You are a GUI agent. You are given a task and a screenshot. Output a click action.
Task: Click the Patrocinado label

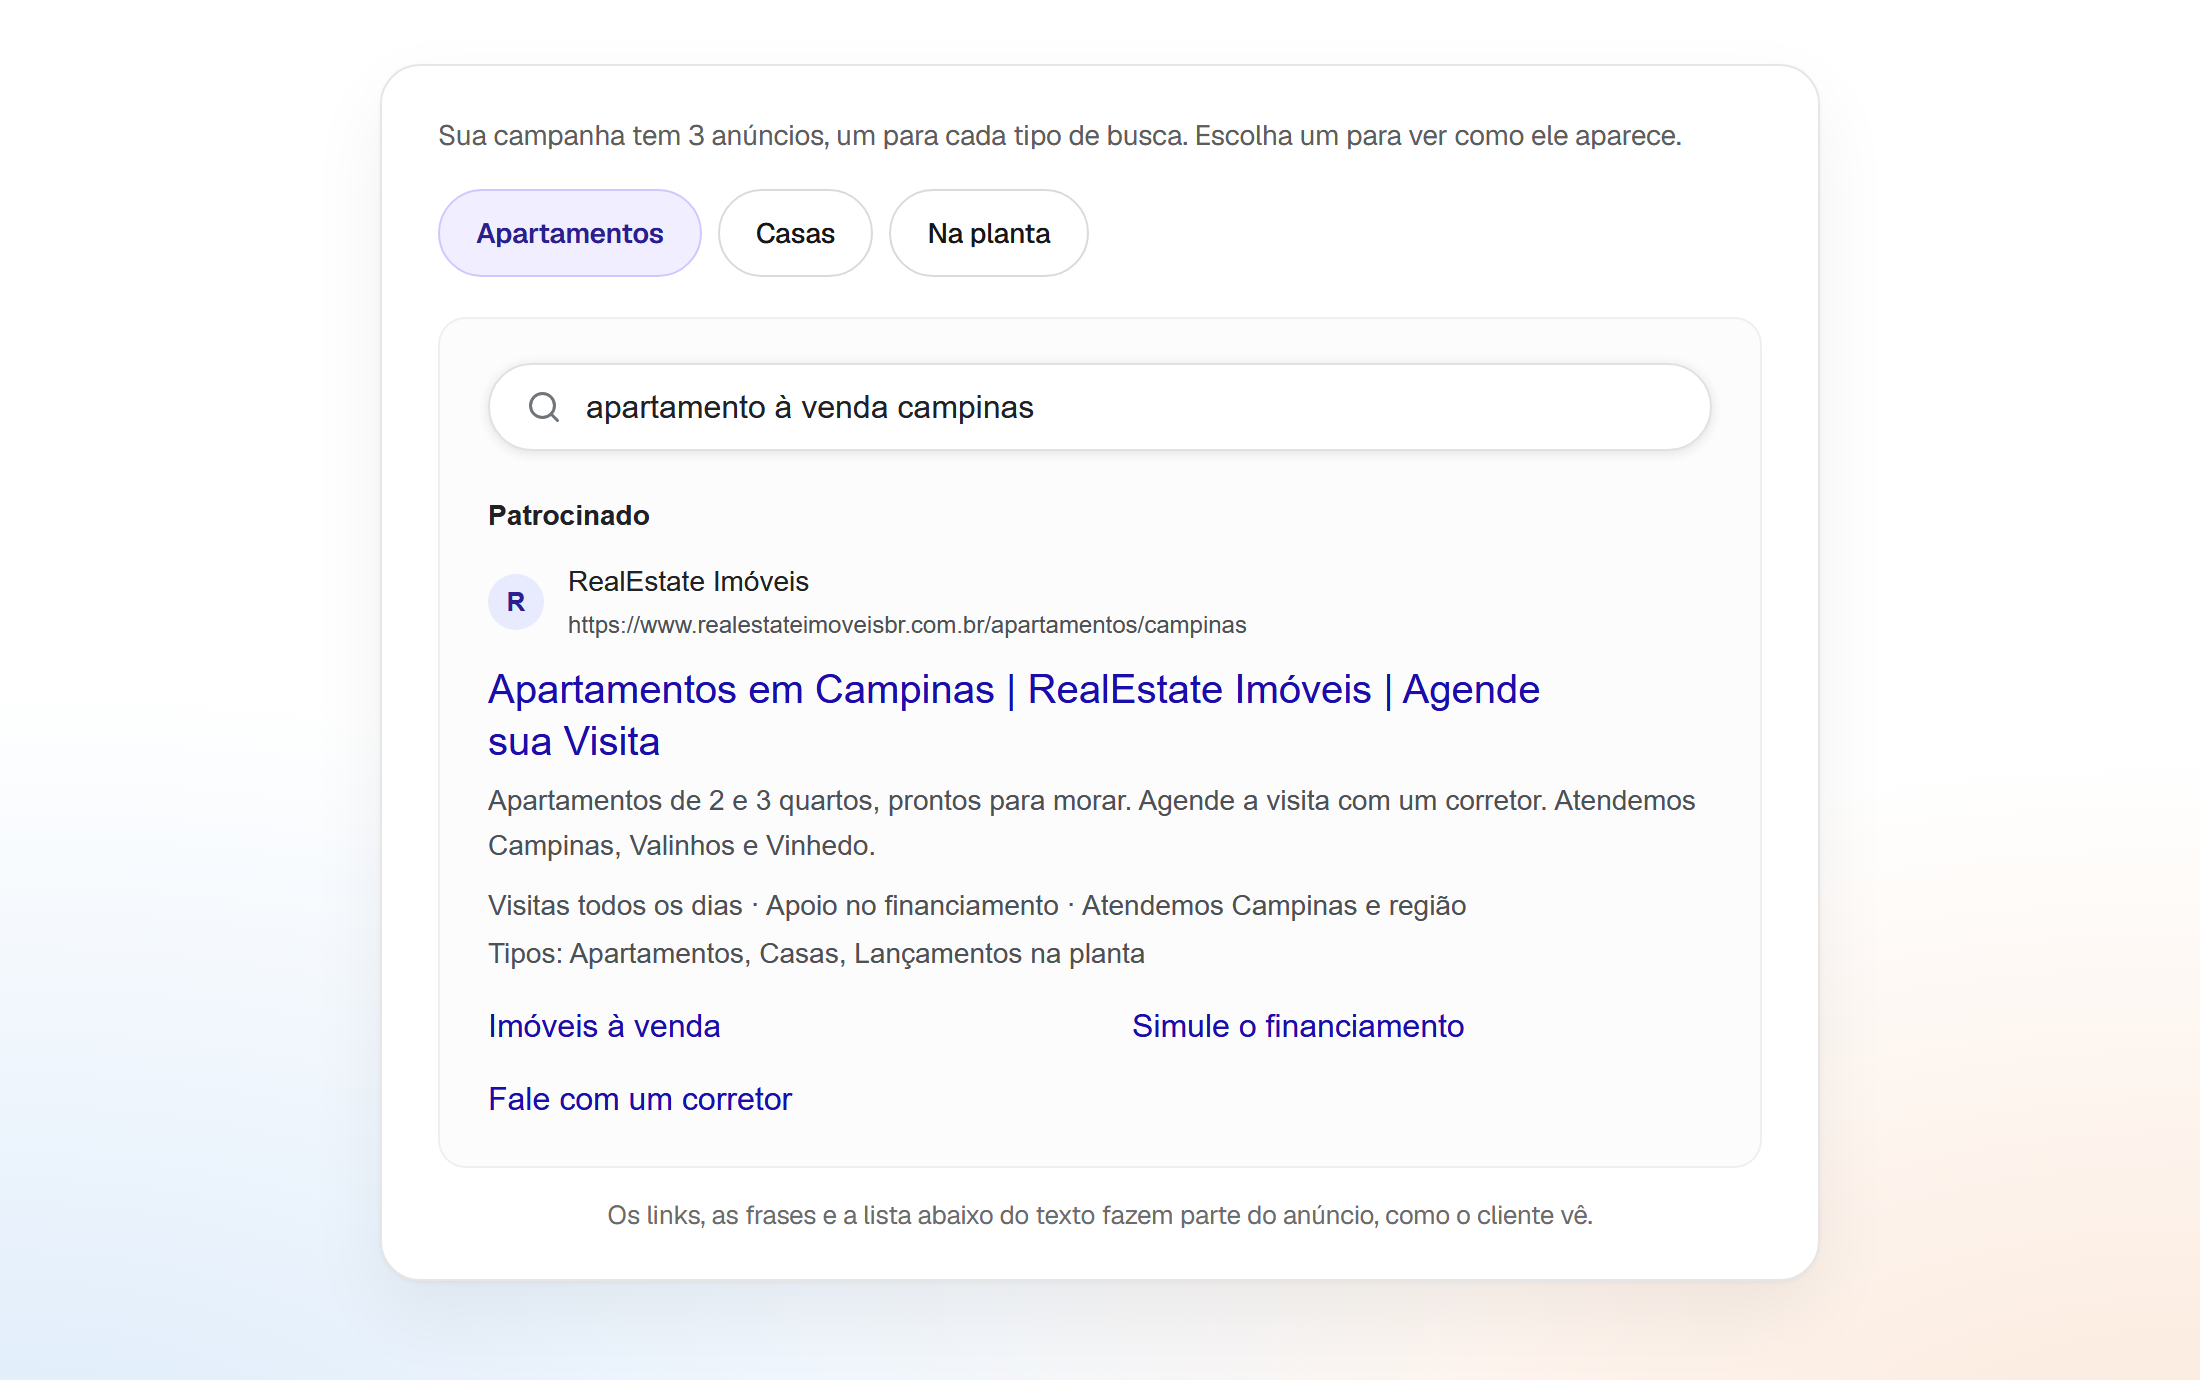tap(569, 515)
